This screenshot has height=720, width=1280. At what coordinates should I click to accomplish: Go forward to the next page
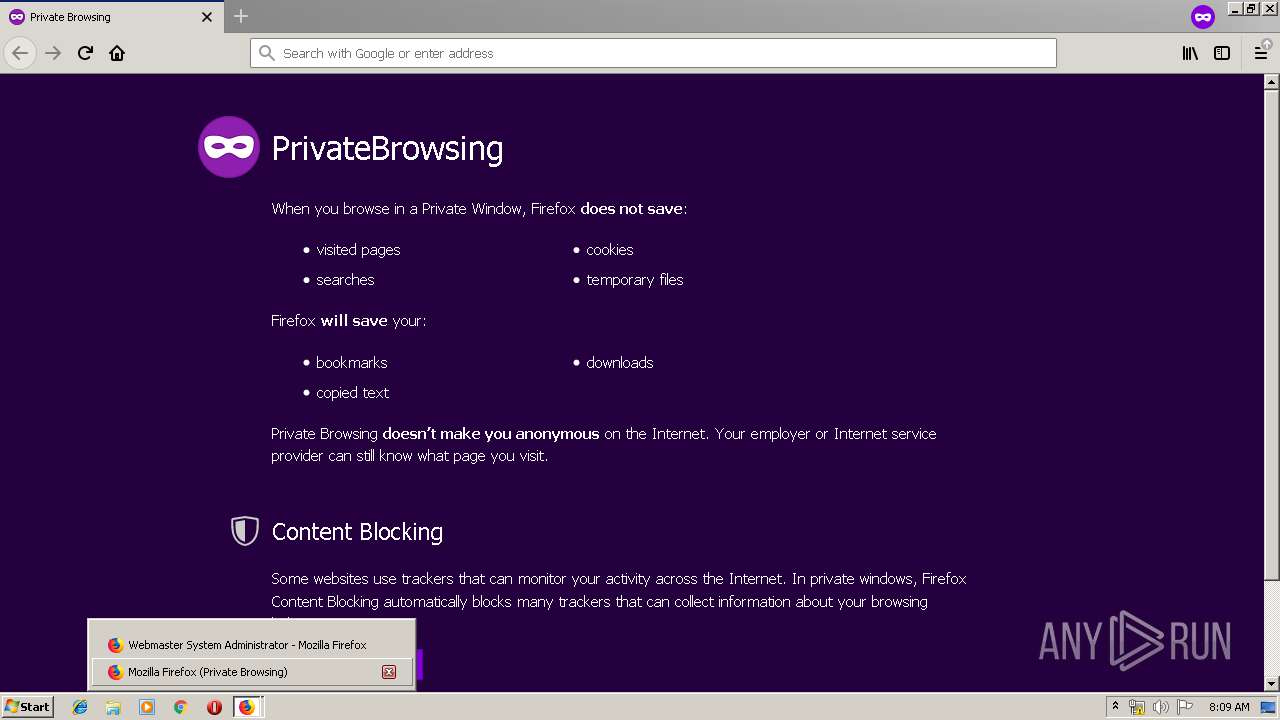point(53,53)
